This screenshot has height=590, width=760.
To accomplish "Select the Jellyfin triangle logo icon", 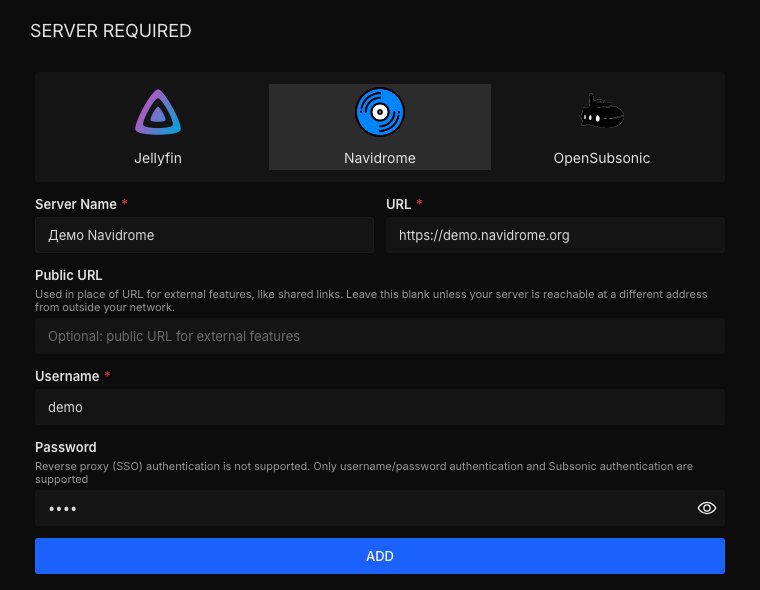I will [158, 112].
